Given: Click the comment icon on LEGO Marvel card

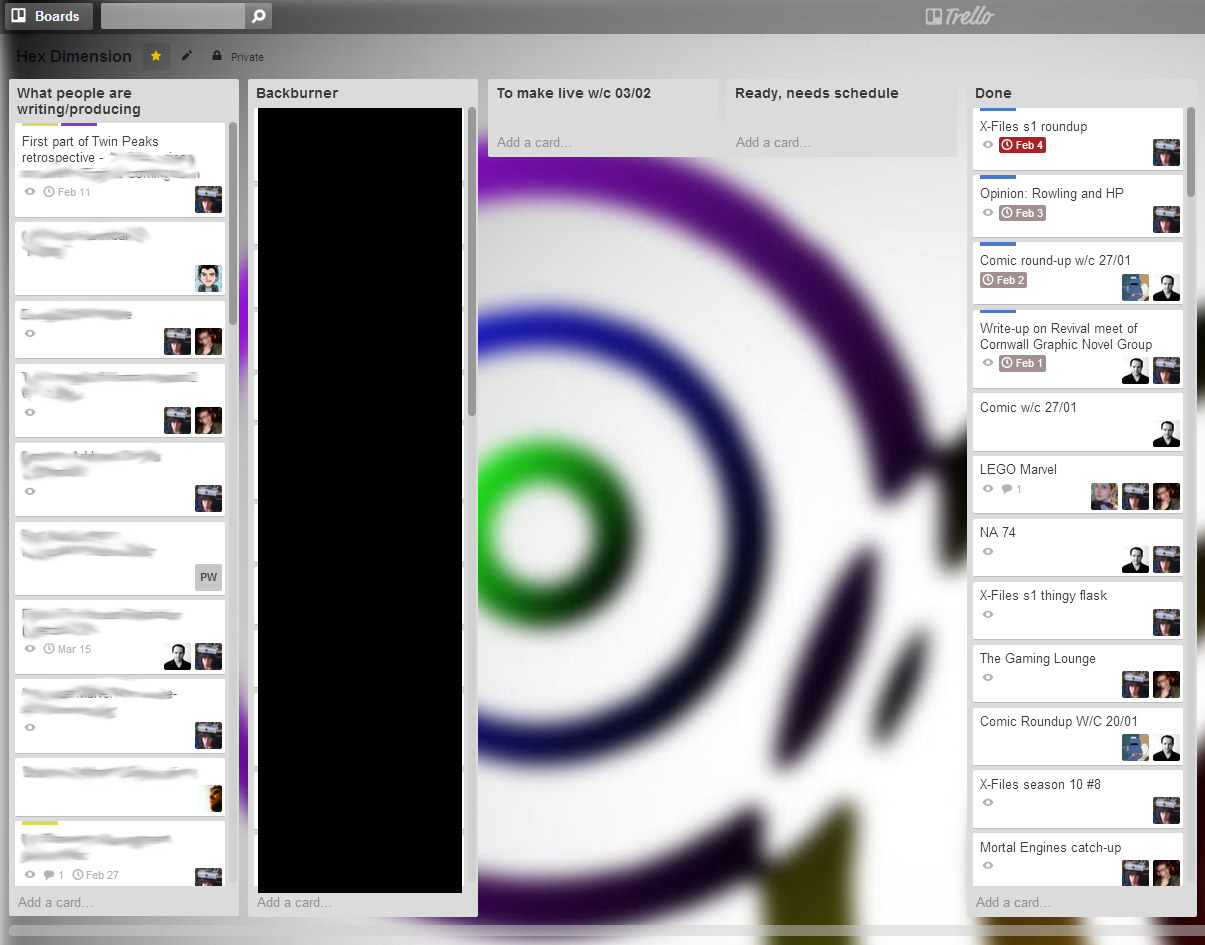Looking at the screenshot, I should (x=1007, y=489).
